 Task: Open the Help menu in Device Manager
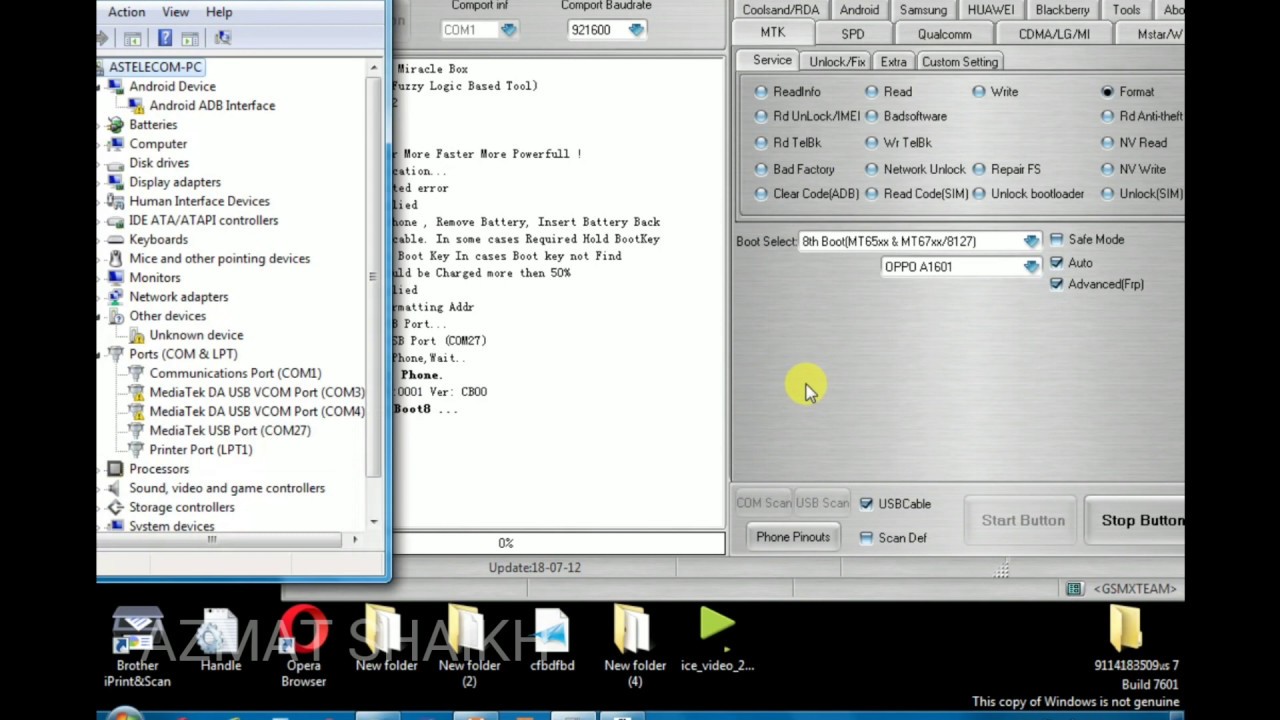point(219,12)
